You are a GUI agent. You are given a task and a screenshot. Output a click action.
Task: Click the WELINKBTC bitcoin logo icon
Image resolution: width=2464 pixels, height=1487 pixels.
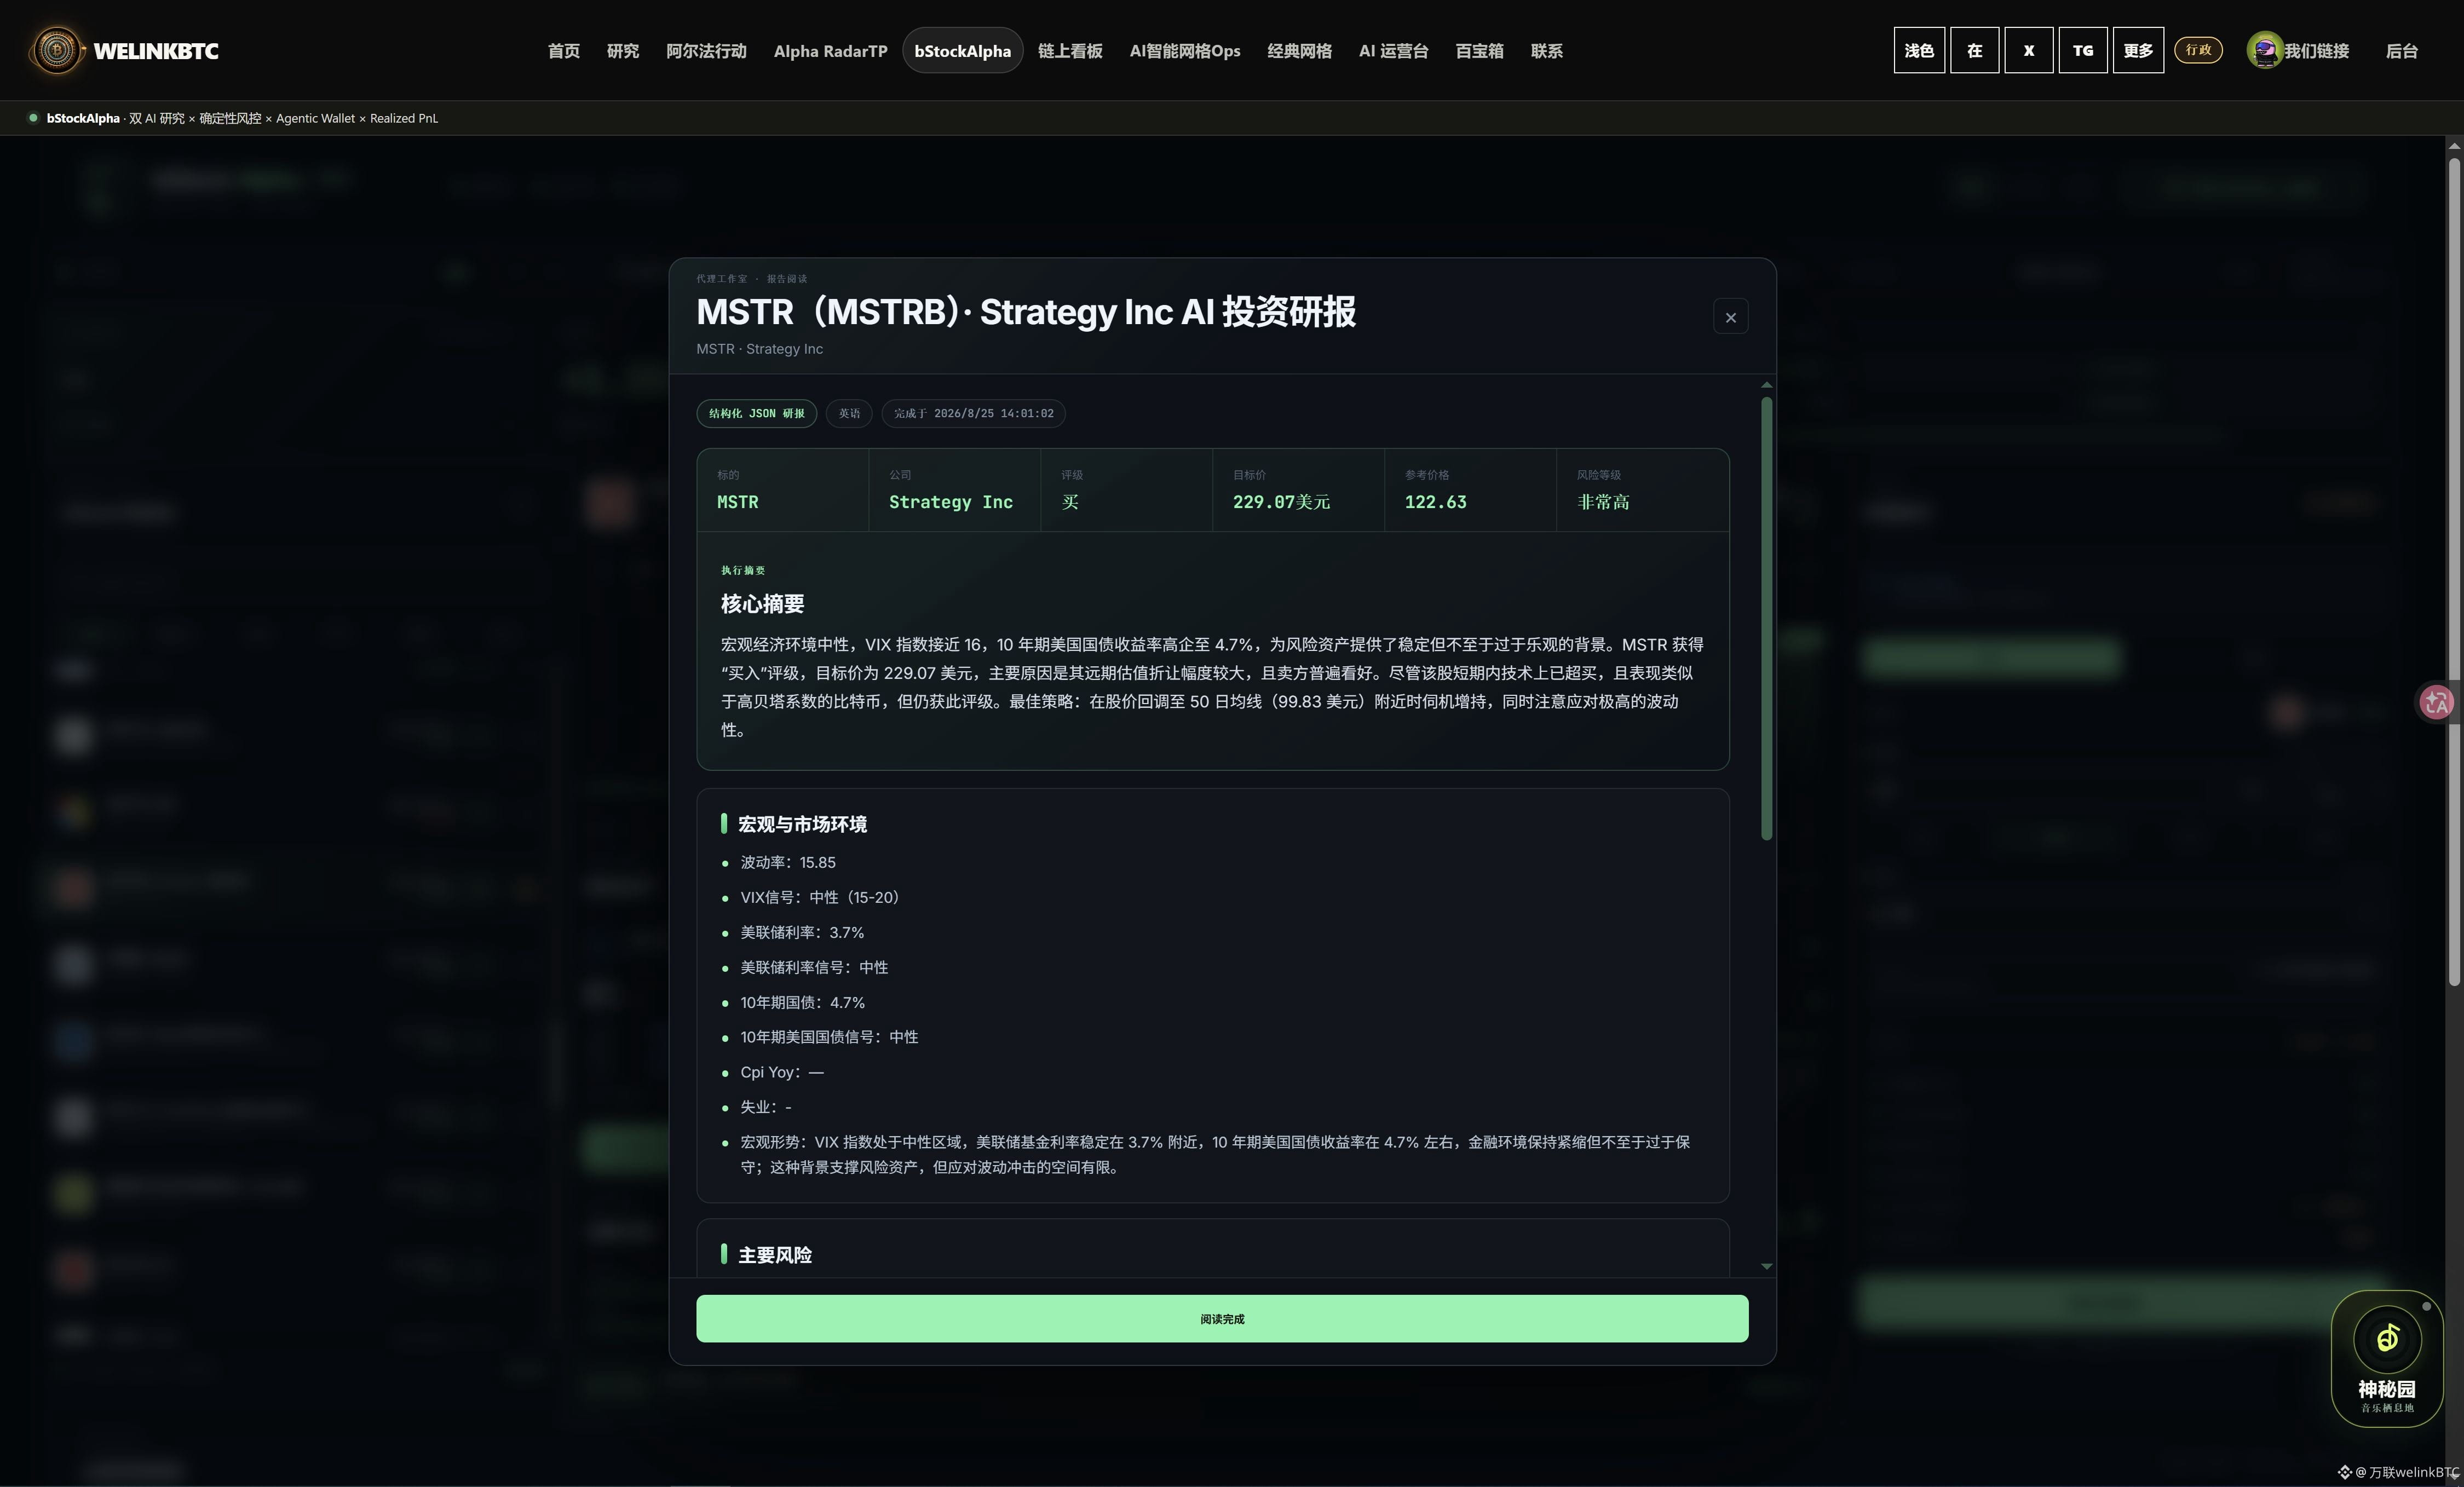click(57, 50)
